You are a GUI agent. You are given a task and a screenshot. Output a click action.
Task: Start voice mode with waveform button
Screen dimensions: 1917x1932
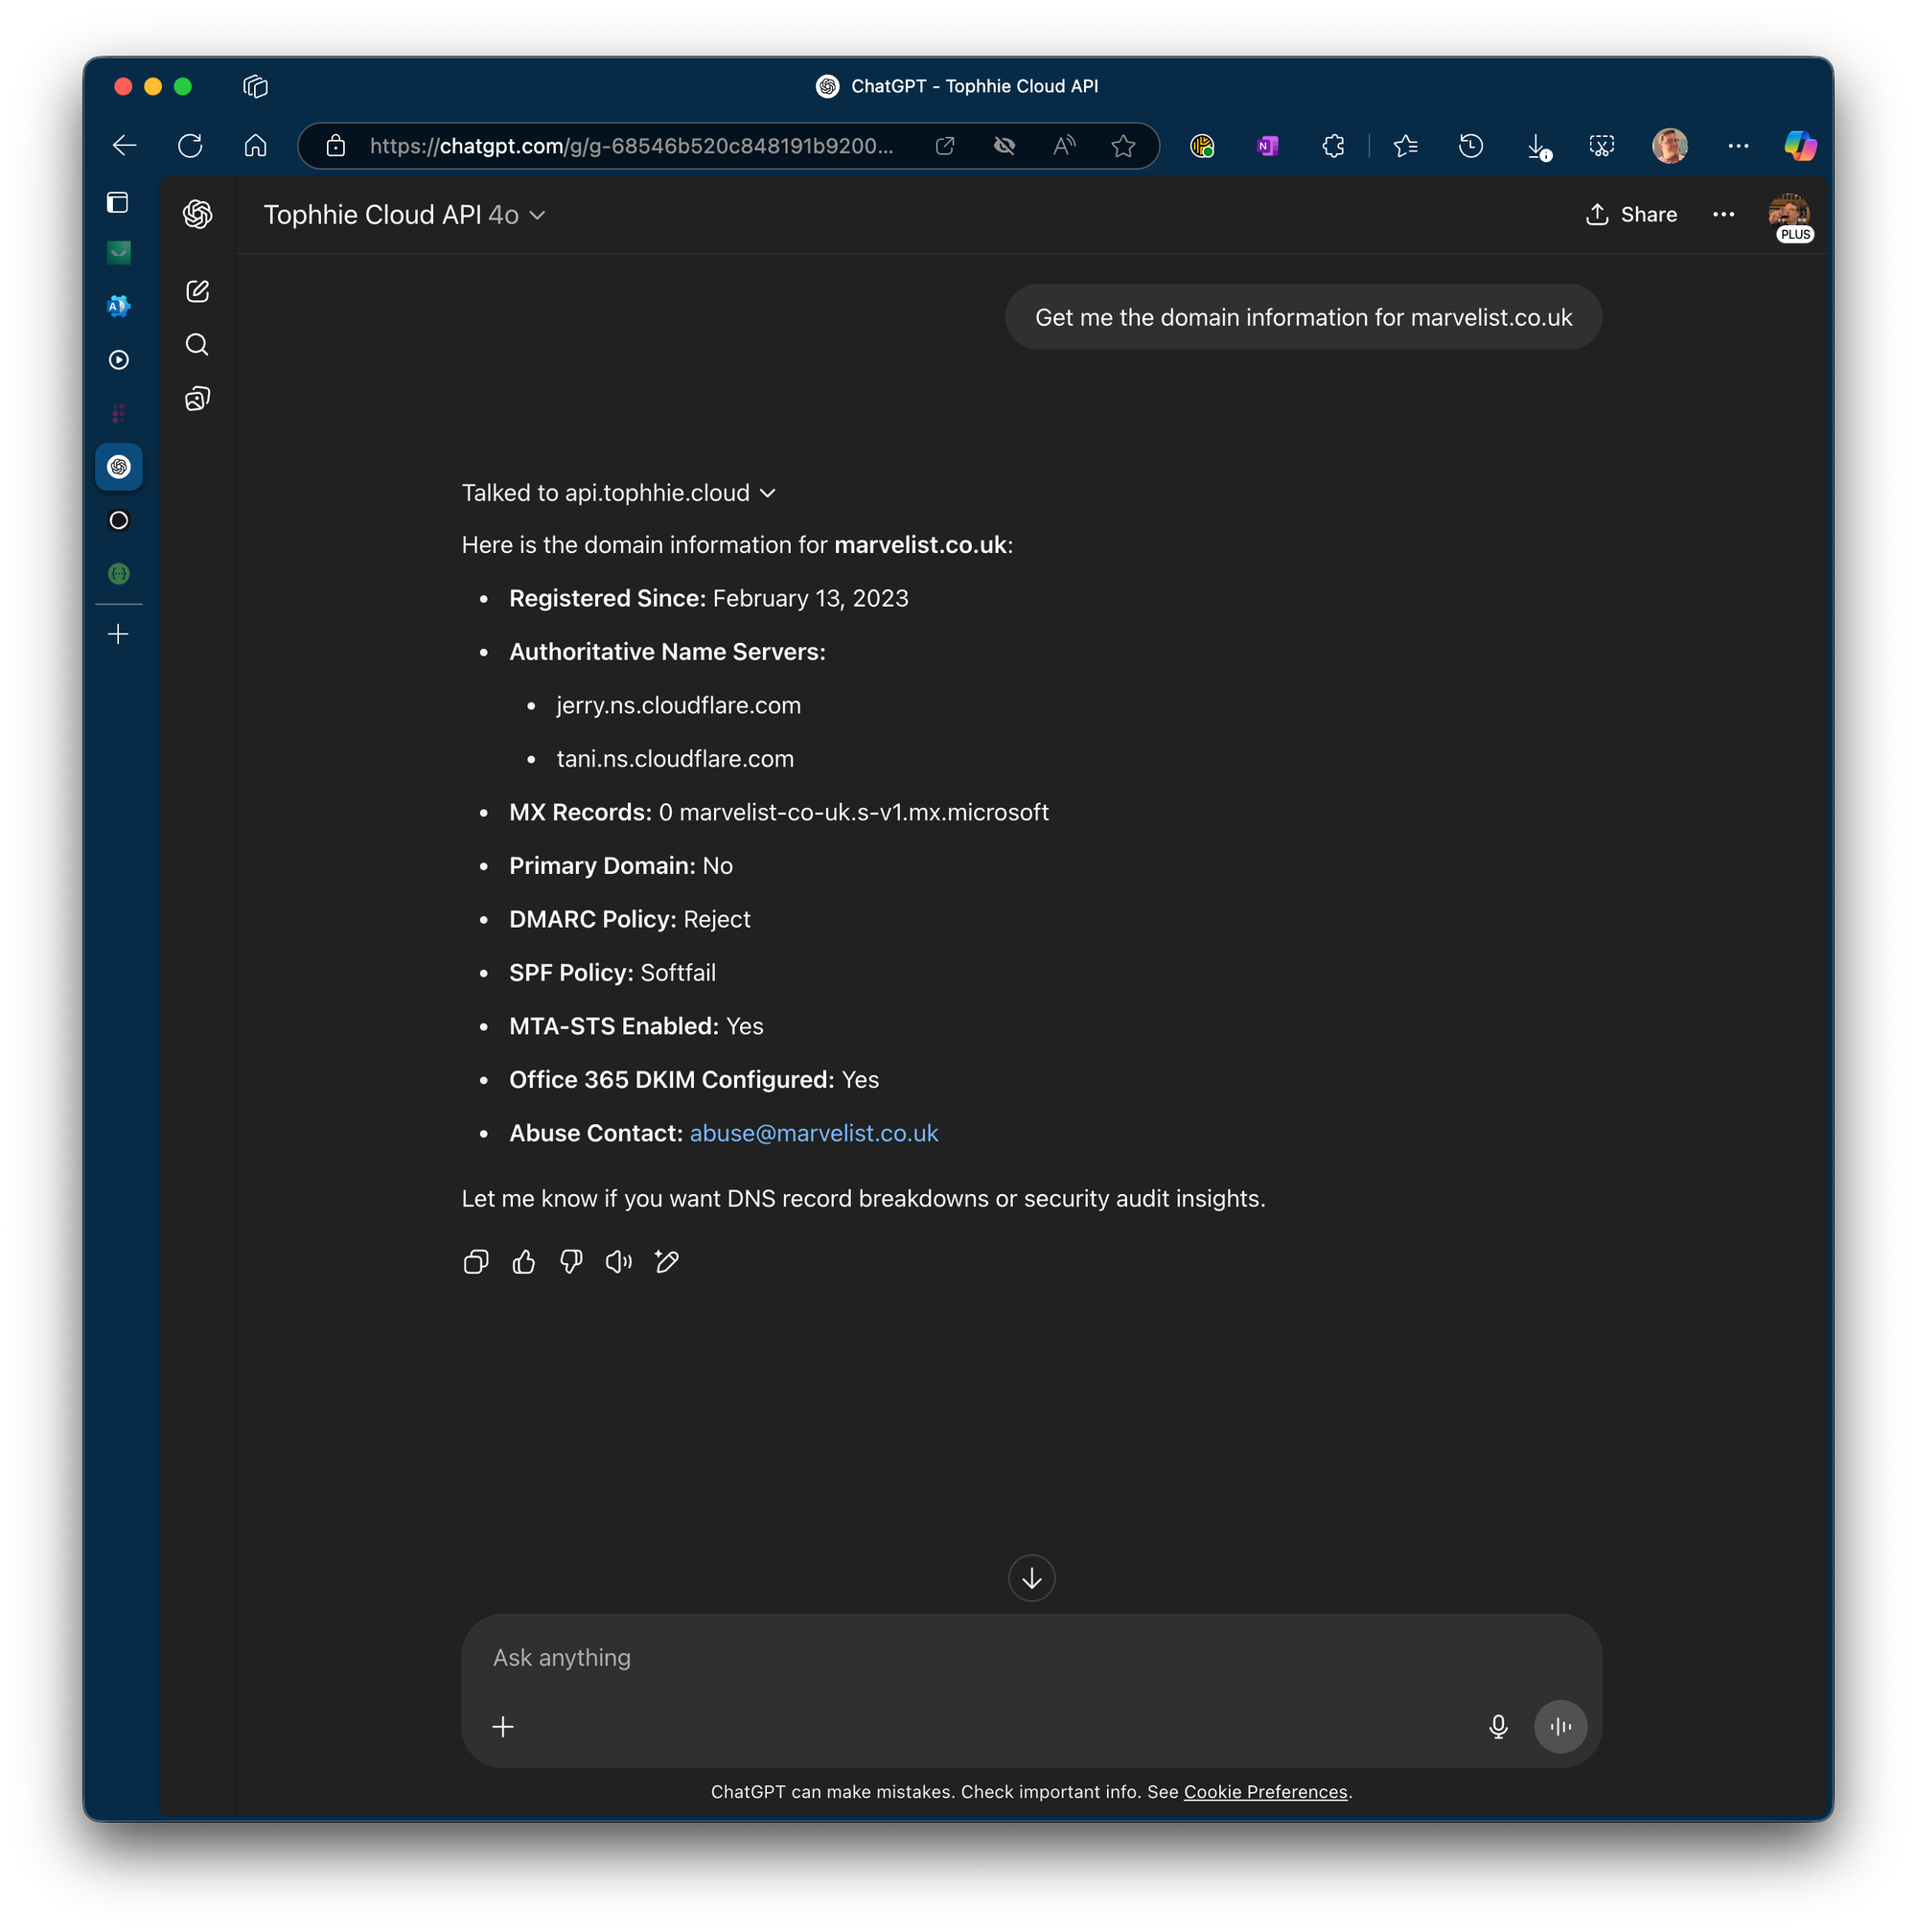point(1561,1727)
